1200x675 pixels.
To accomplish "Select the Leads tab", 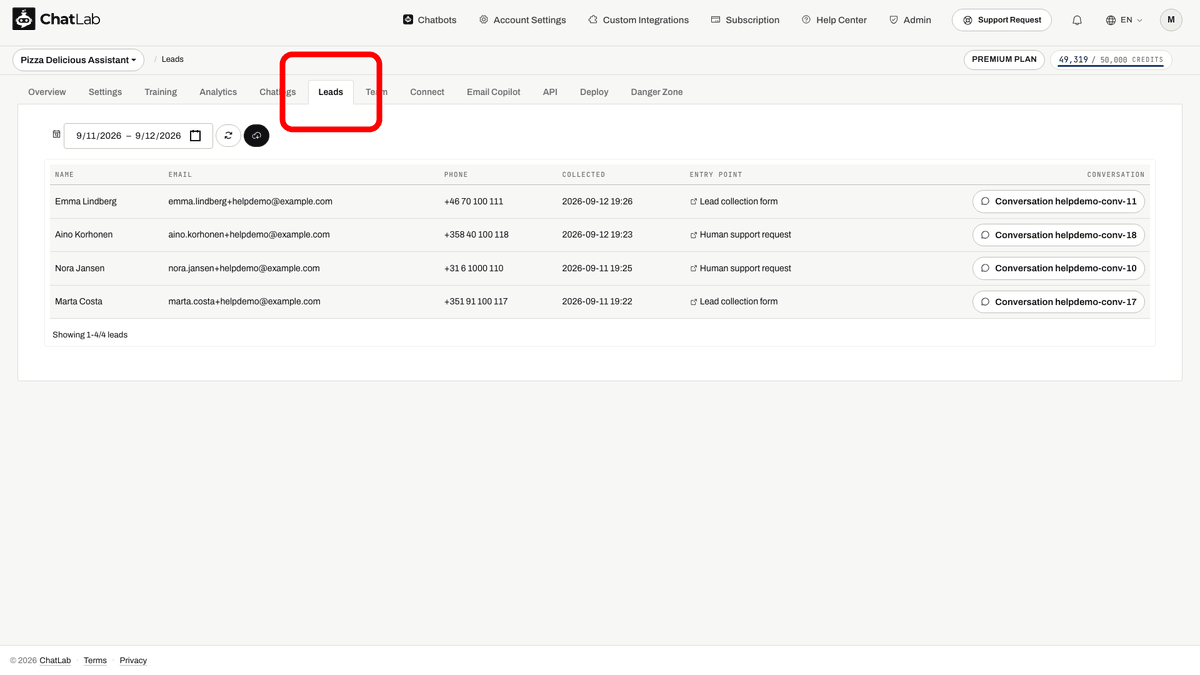I will (331, 92).
